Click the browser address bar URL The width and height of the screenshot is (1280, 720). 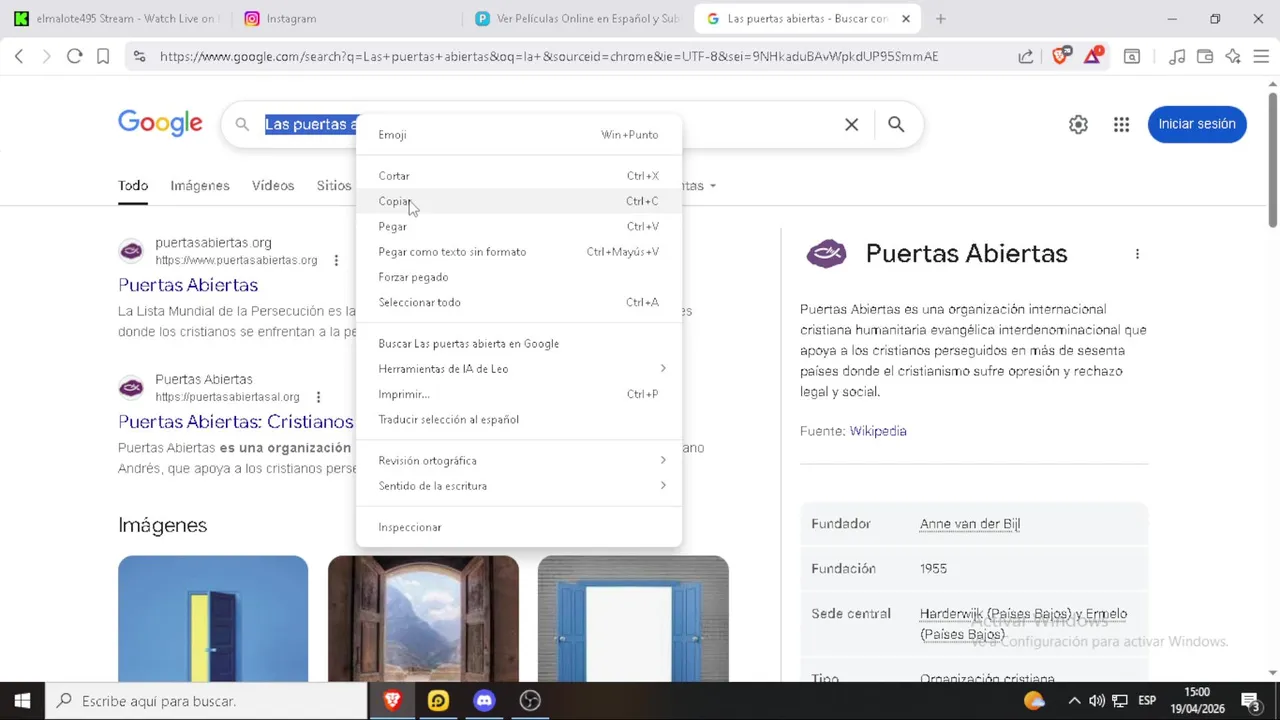pos(548,57)
